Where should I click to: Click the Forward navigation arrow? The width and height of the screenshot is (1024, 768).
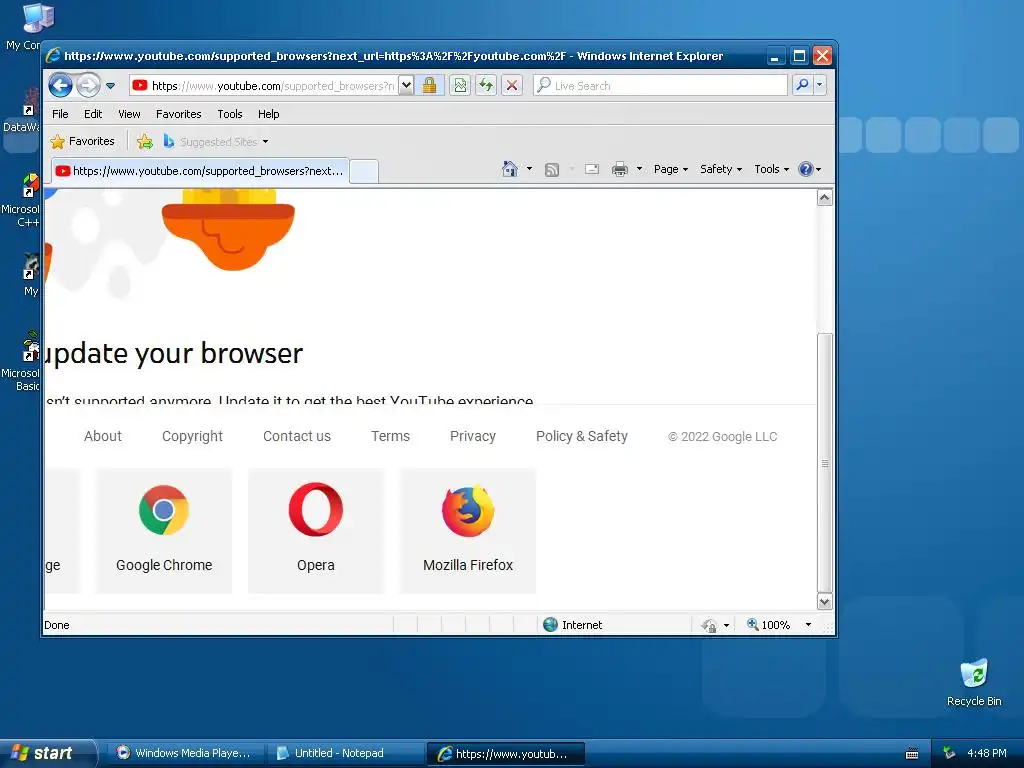(88, 85)
